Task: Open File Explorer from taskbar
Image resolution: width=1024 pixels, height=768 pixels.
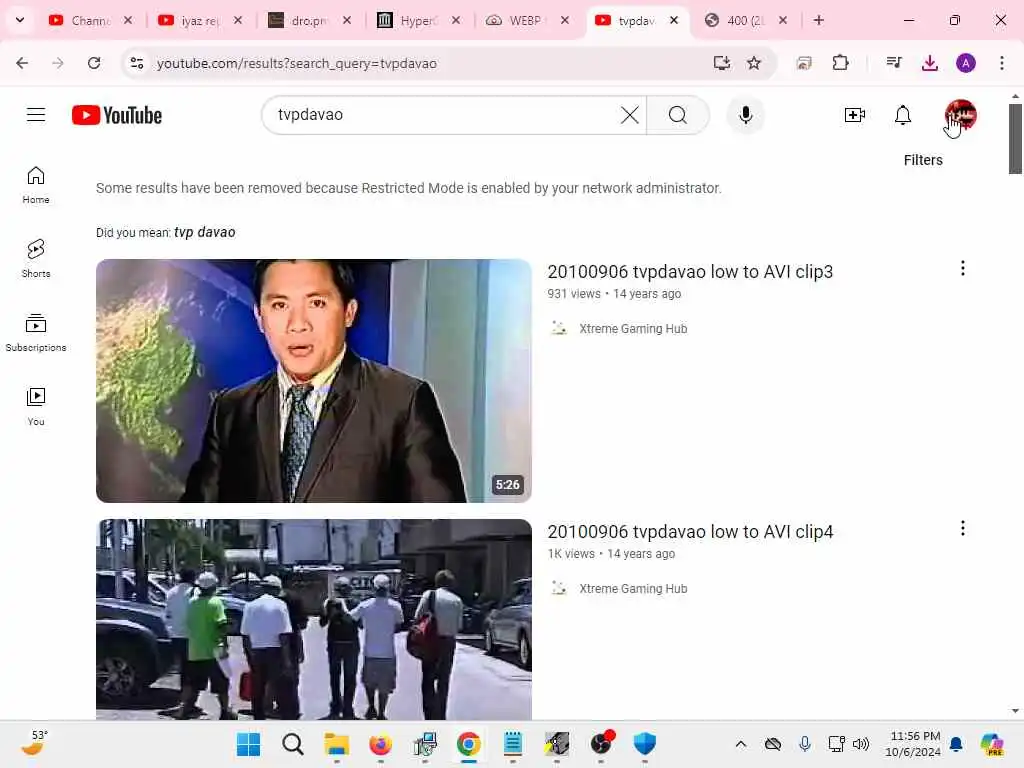Action: [337, 744]
